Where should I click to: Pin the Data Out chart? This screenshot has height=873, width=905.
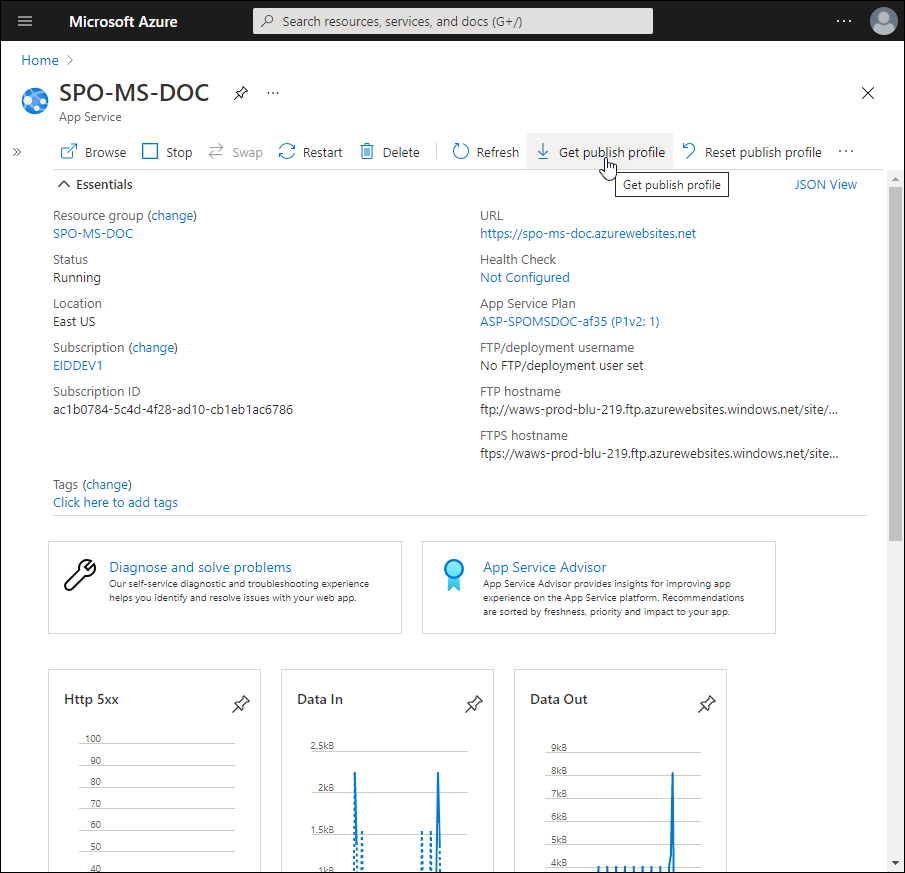(x=706, y=705)
